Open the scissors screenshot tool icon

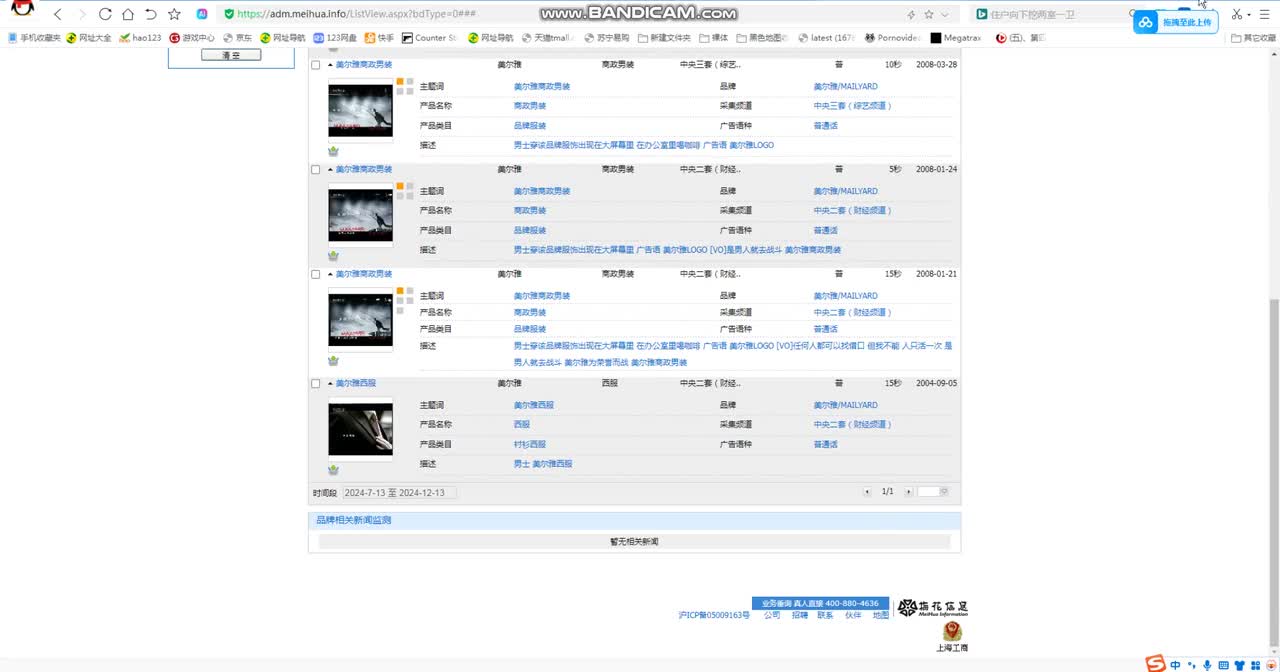tap(1237, 14)
